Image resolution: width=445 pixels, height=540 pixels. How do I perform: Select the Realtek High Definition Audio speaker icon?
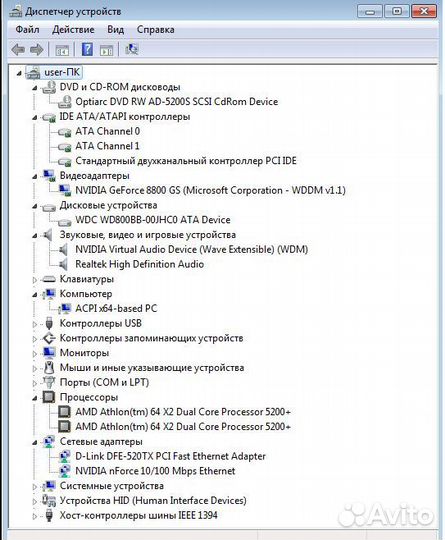pos(63,264)
